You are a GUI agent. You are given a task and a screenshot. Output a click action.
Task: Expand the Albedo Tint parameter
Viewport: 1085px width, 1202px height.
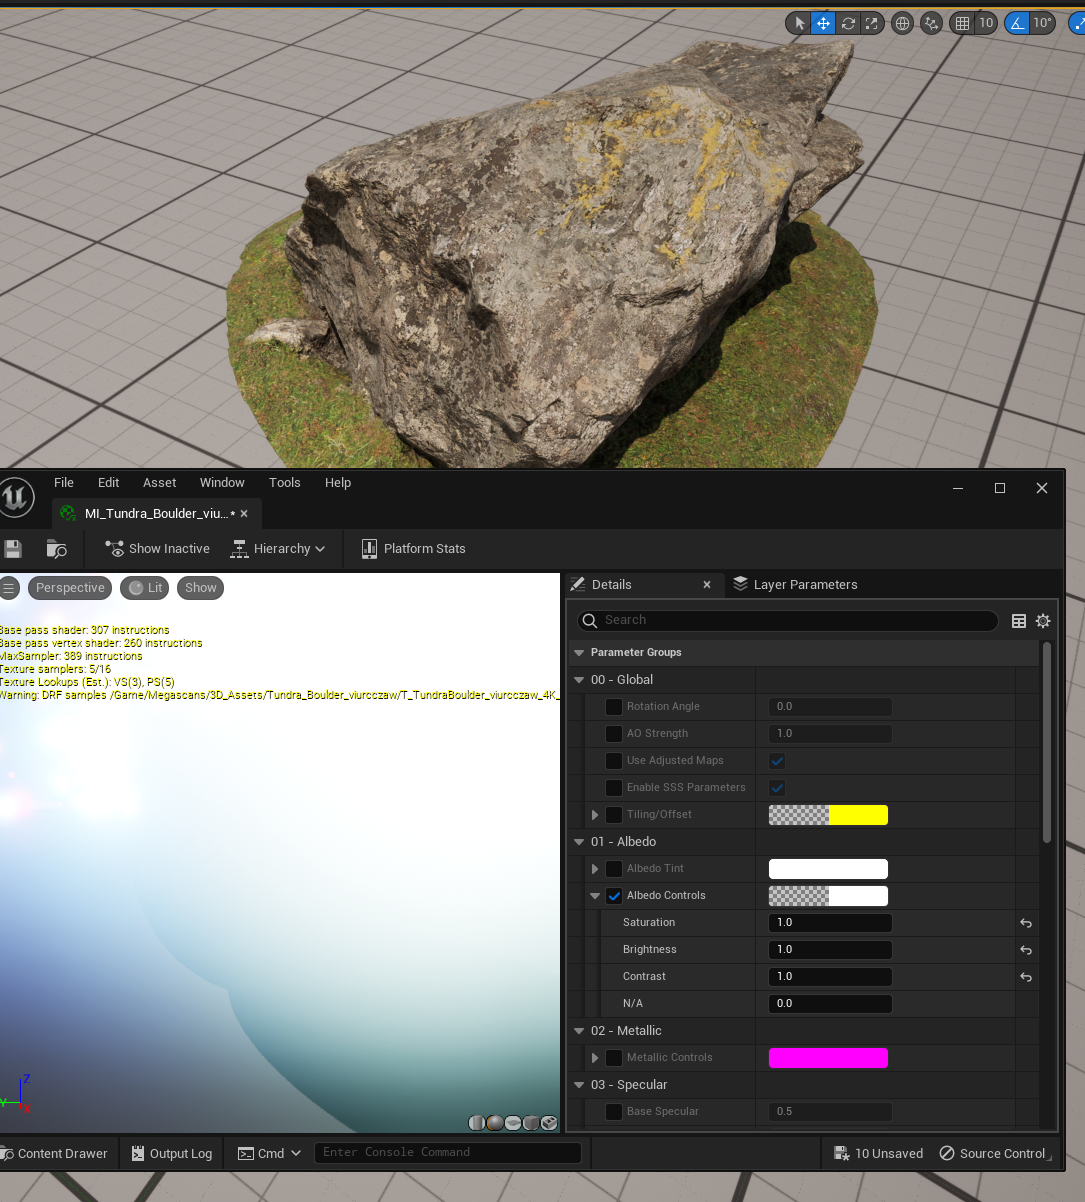(595, 869)
